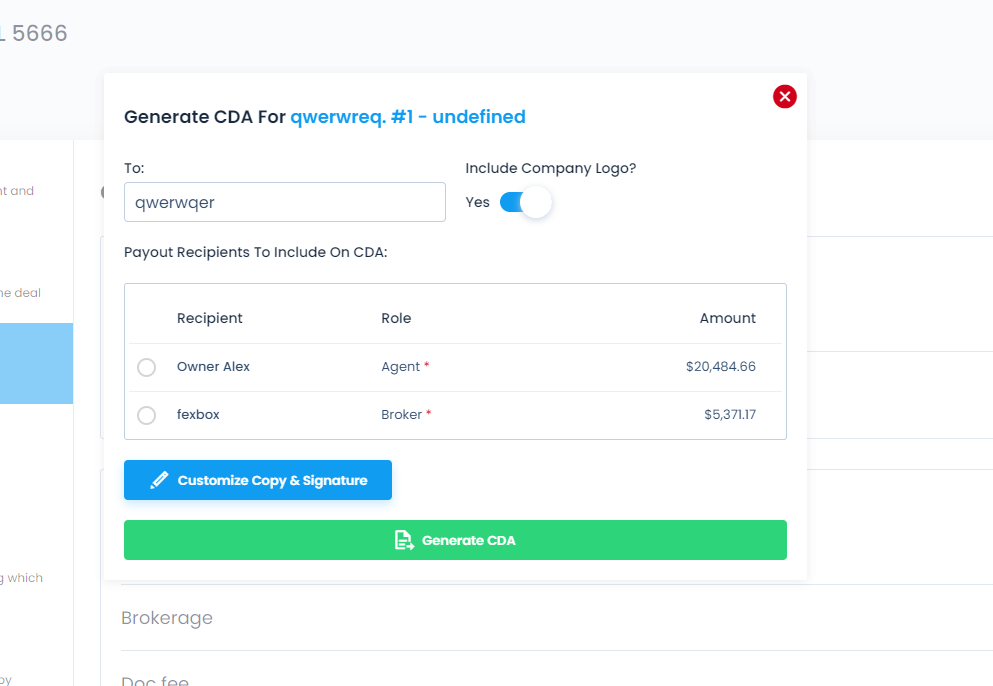This screenshot has width=993, height=686.
Task: Click the pencil icon on Customize button
Action: (x=159, y=480)
